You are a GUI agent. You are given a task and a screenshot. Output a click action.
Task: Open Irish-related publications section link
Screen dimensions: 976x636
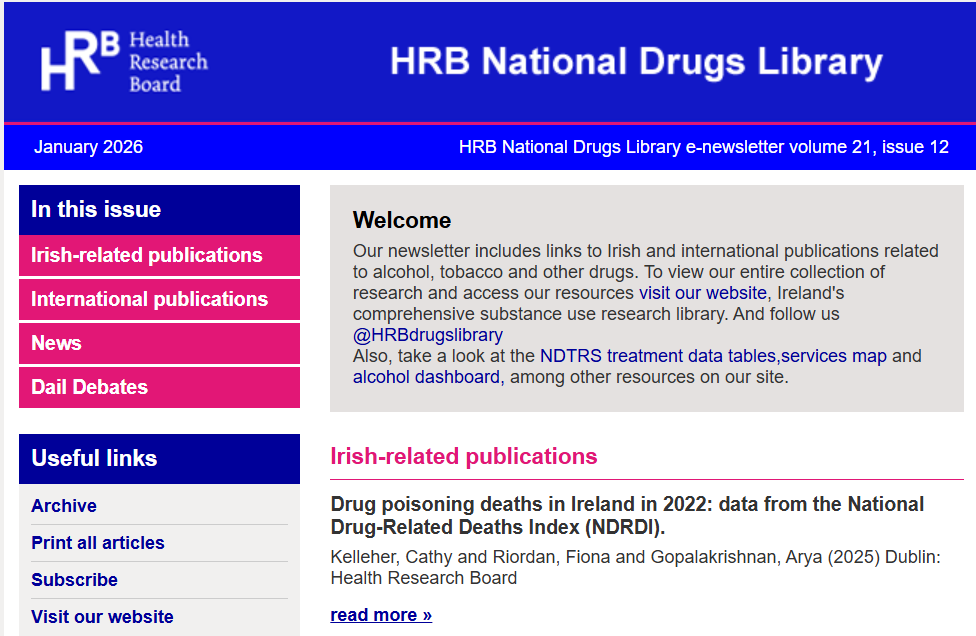coord(159,255)
